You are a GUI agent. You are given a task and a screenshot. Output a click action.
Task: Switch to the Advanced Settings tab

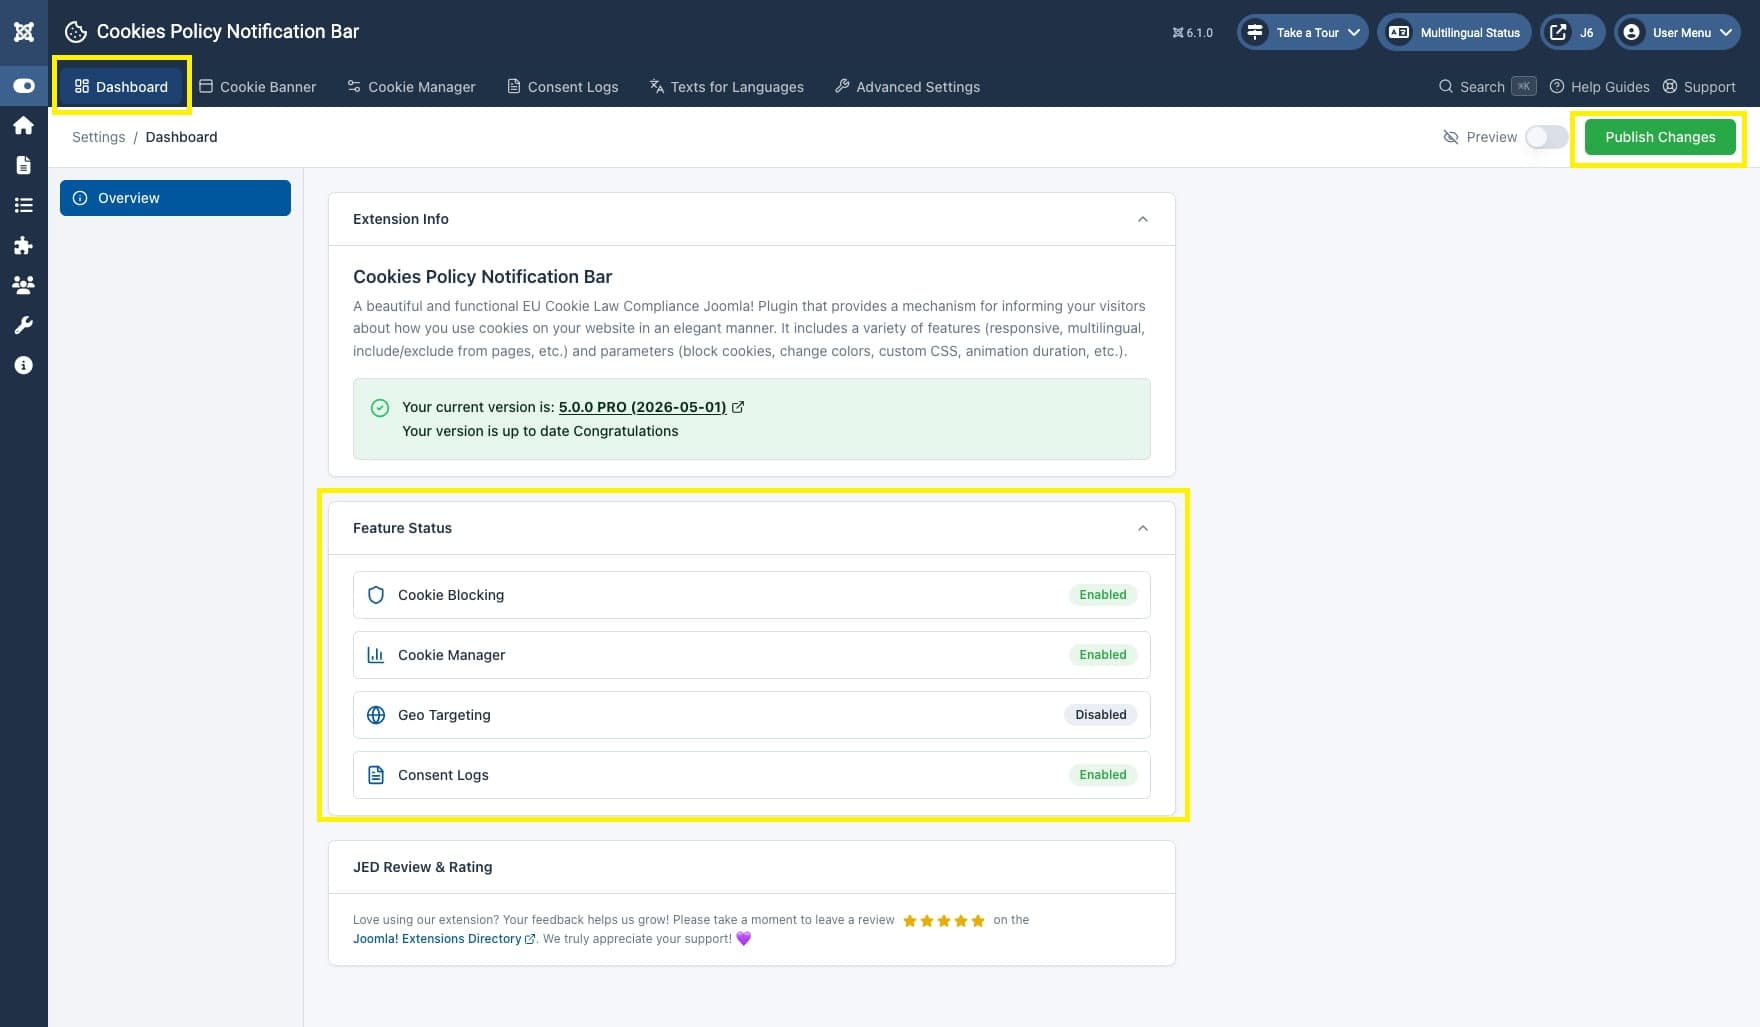pos(907,86)
